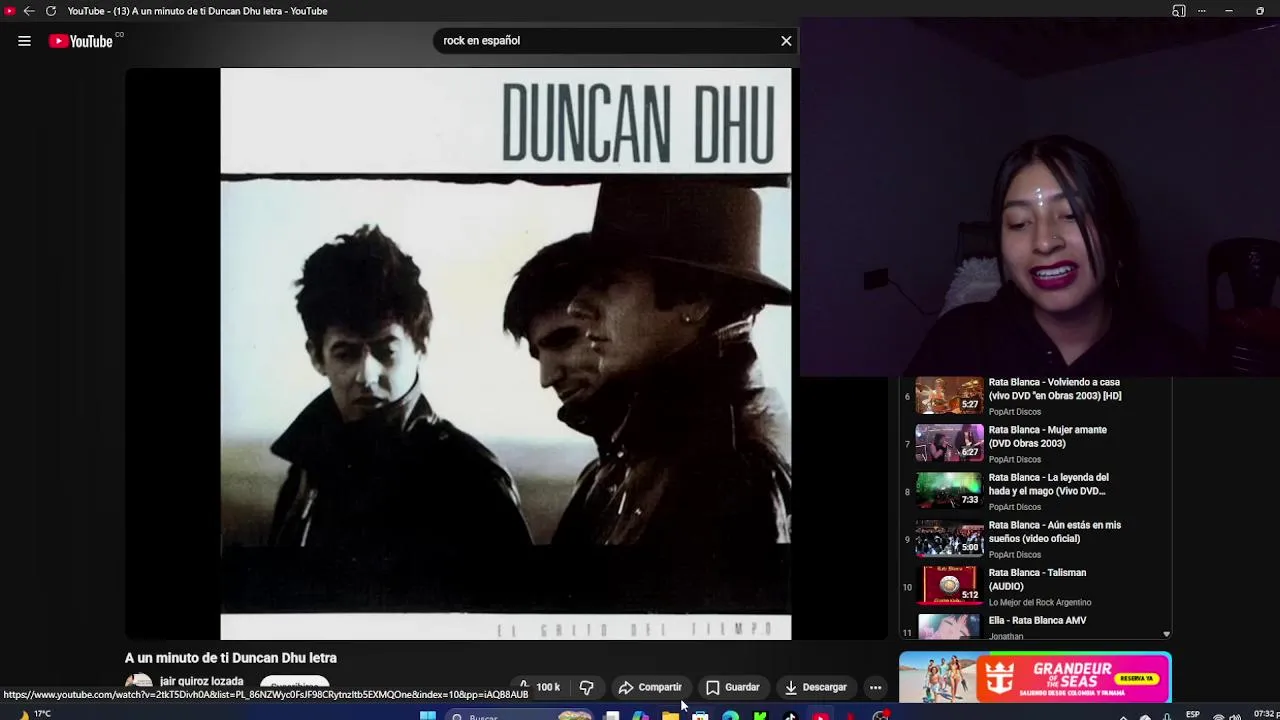Screen dimensions: 1280x720
Task: Open the YouTube hamburger guide menu
Action: point(24,41)
